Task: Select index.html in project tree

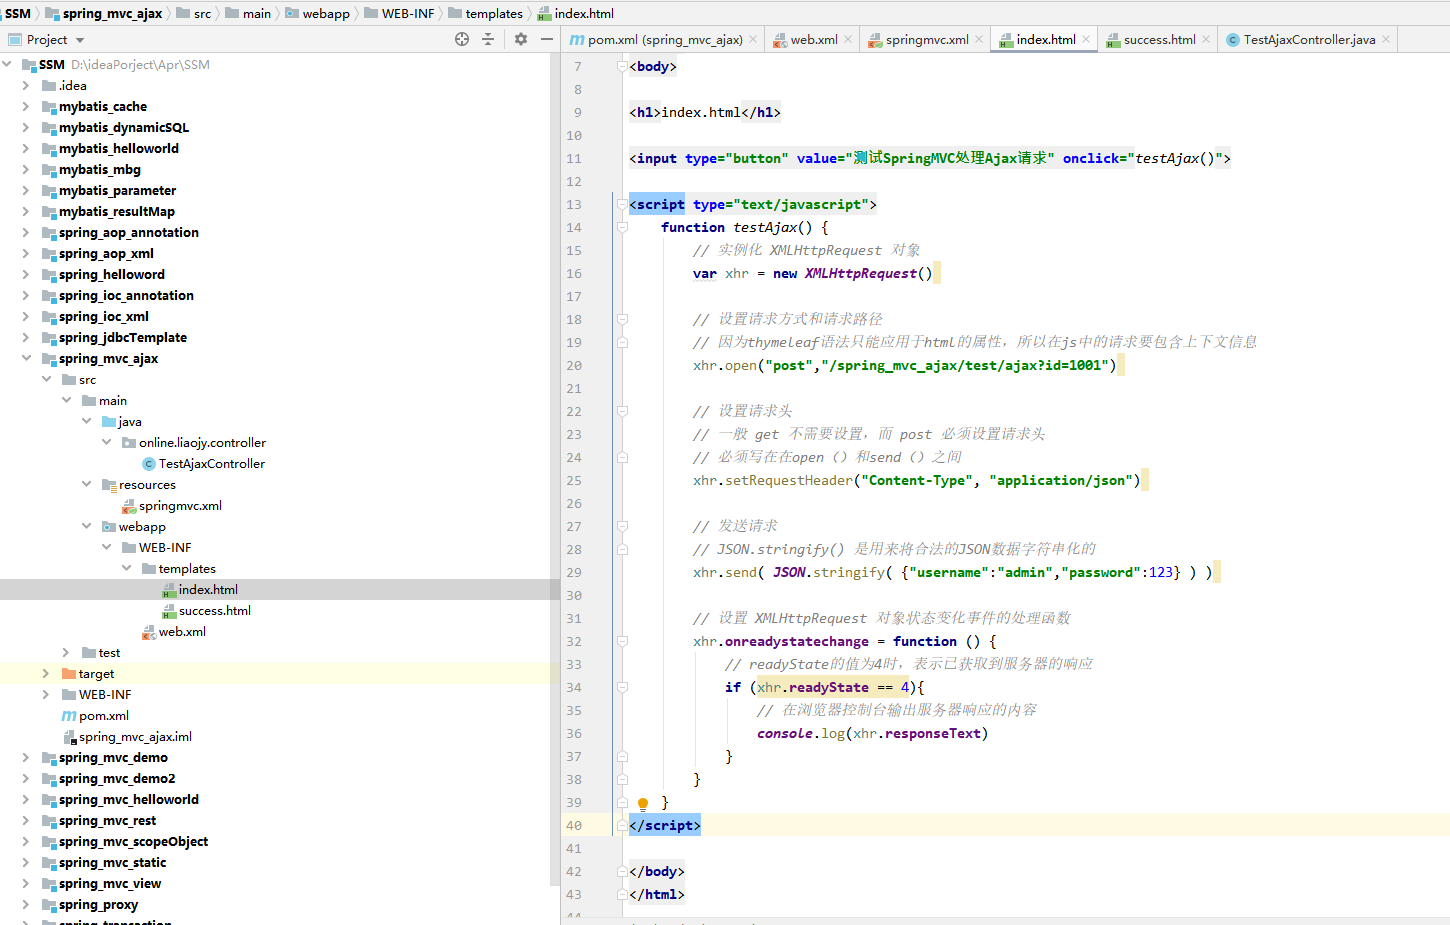Action: pos(199,589)
